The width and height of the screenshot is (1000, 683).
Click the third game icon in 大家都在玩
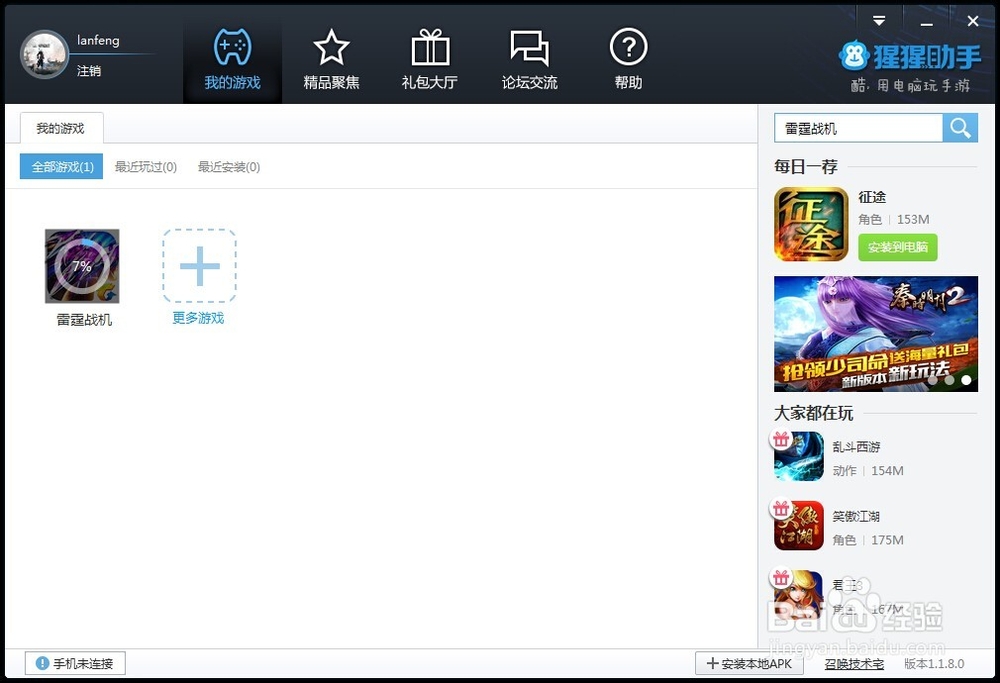click(x=799, y=594)
